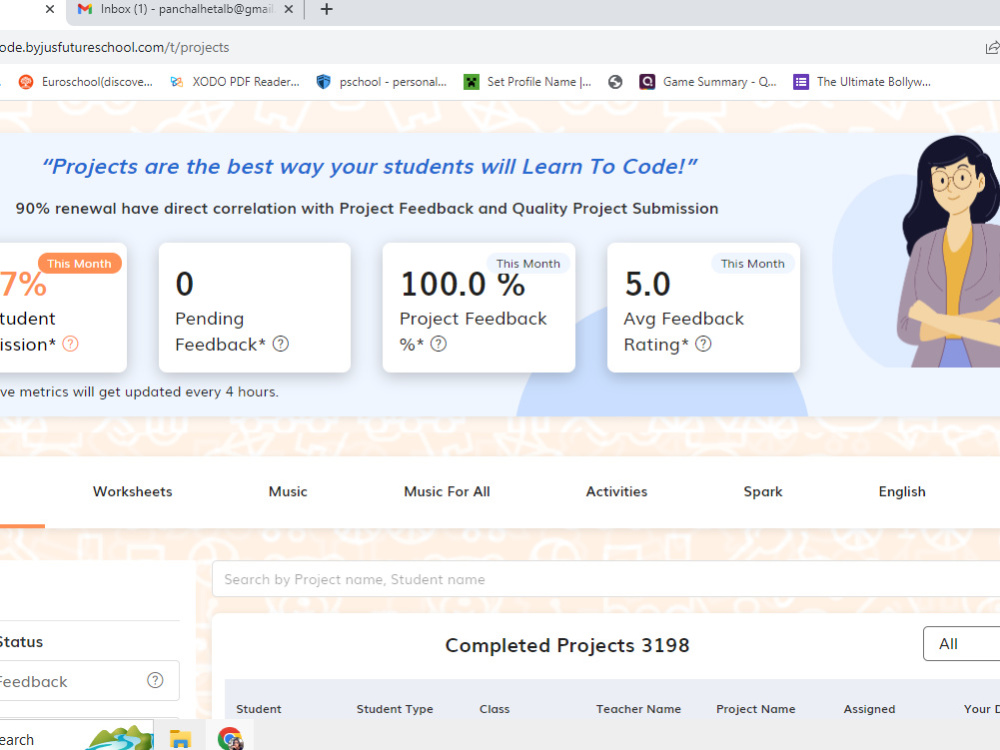1000x750 pixels.
Task: Open the XODO PDF Reader bookmark
Action: 235,82
